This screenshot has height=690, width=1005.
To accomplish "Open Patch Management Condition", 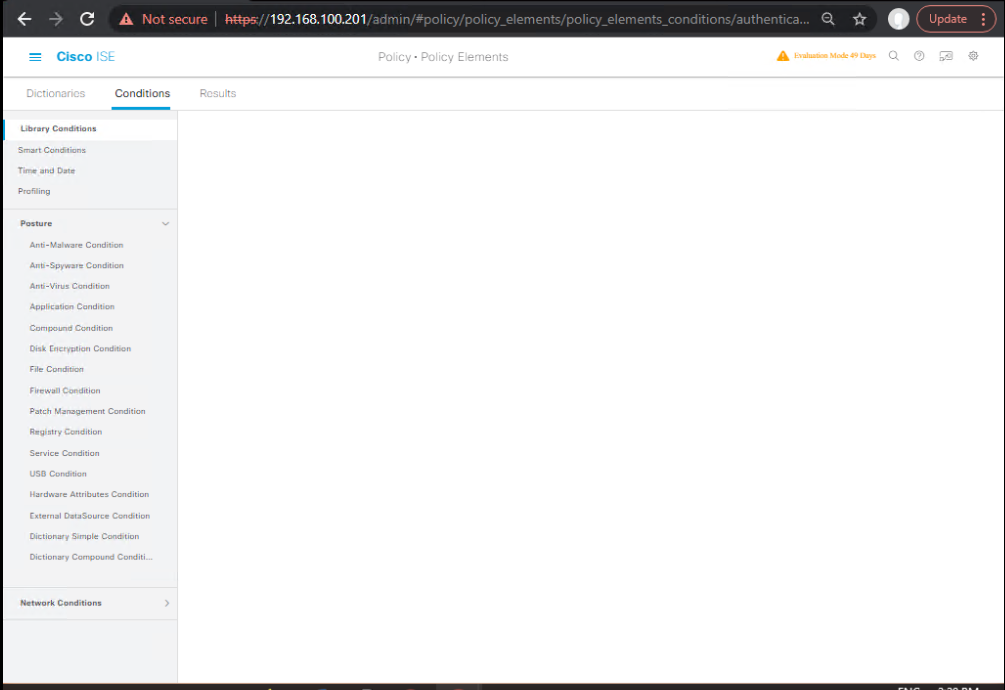I will point(87,411).
